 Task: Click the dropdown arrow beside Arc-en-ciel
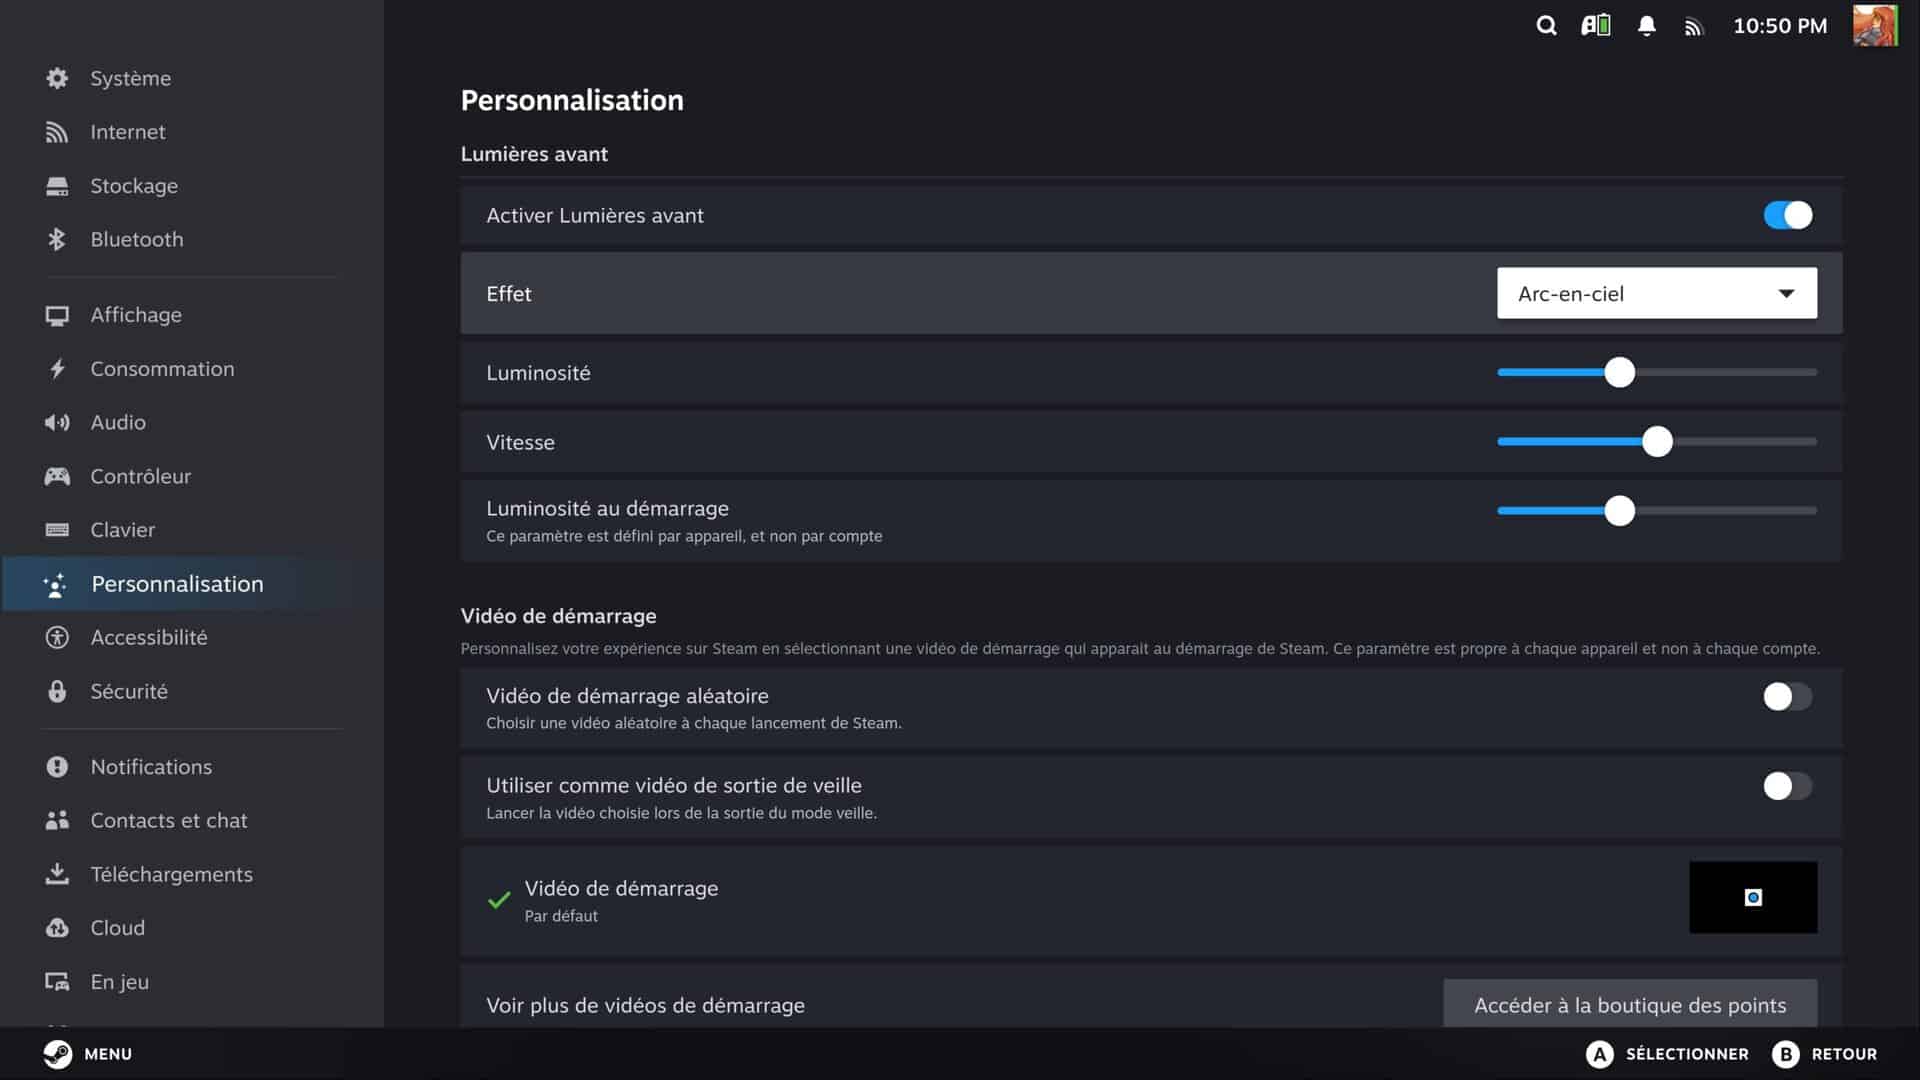pyautogui.click(x=1786, y=293)
